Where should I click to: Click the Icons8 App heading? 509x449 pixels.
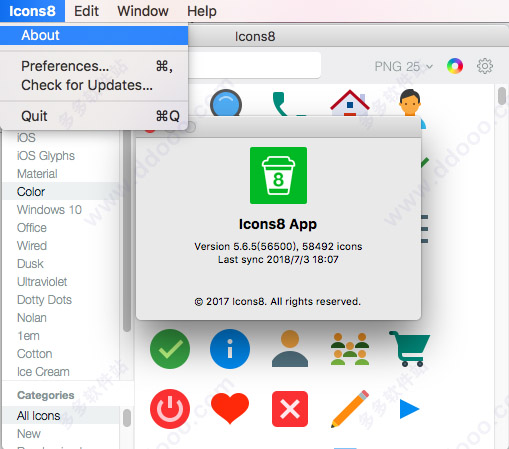[x=278, y=224]
